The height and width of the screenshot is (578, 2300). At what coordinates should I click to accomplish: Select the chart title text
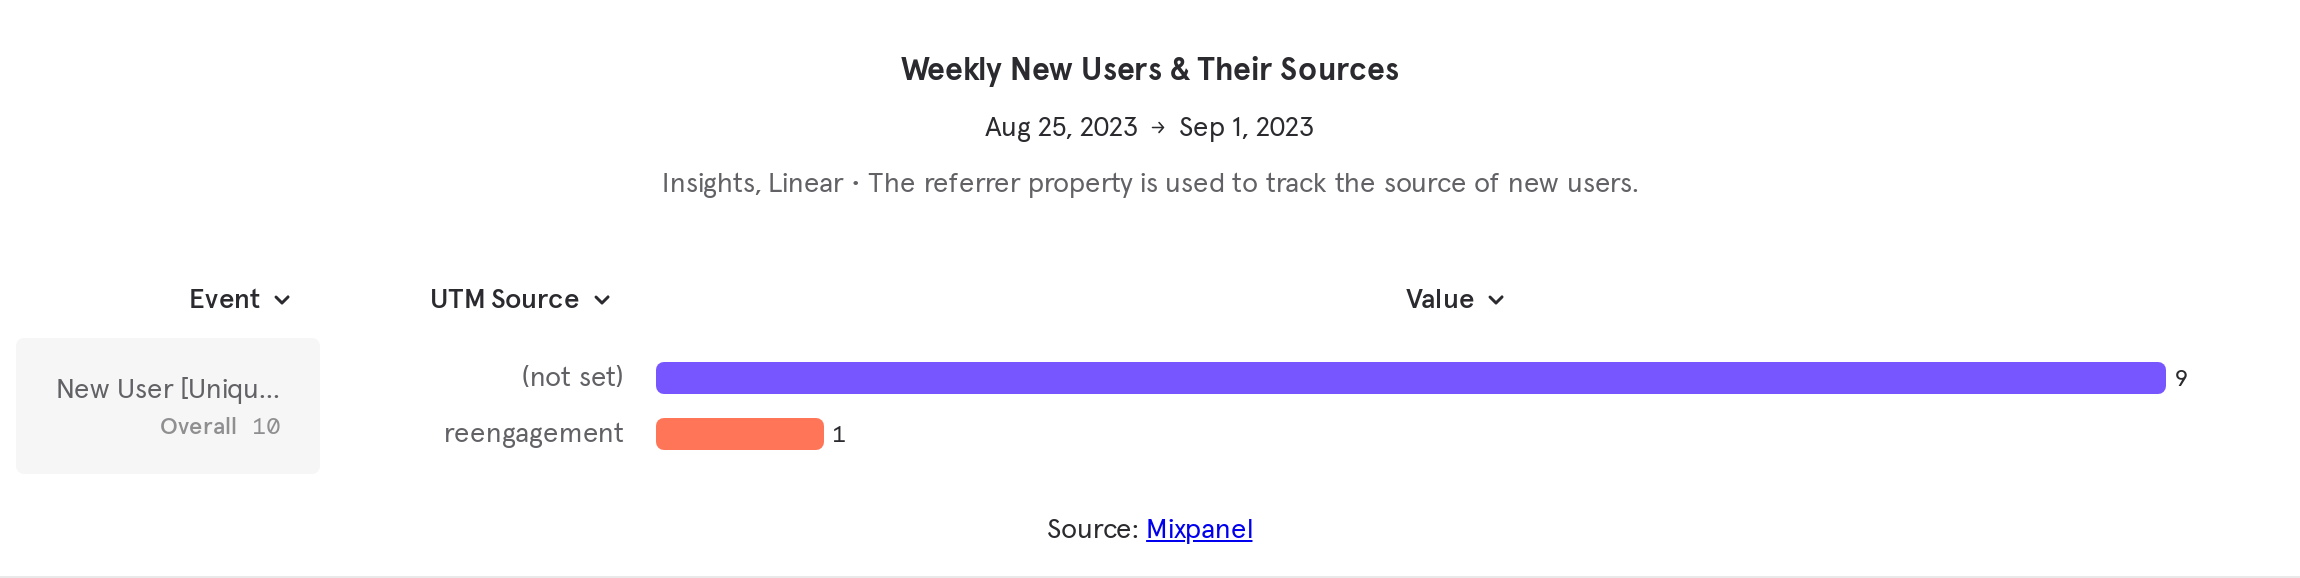click(x=1150, y=69)
